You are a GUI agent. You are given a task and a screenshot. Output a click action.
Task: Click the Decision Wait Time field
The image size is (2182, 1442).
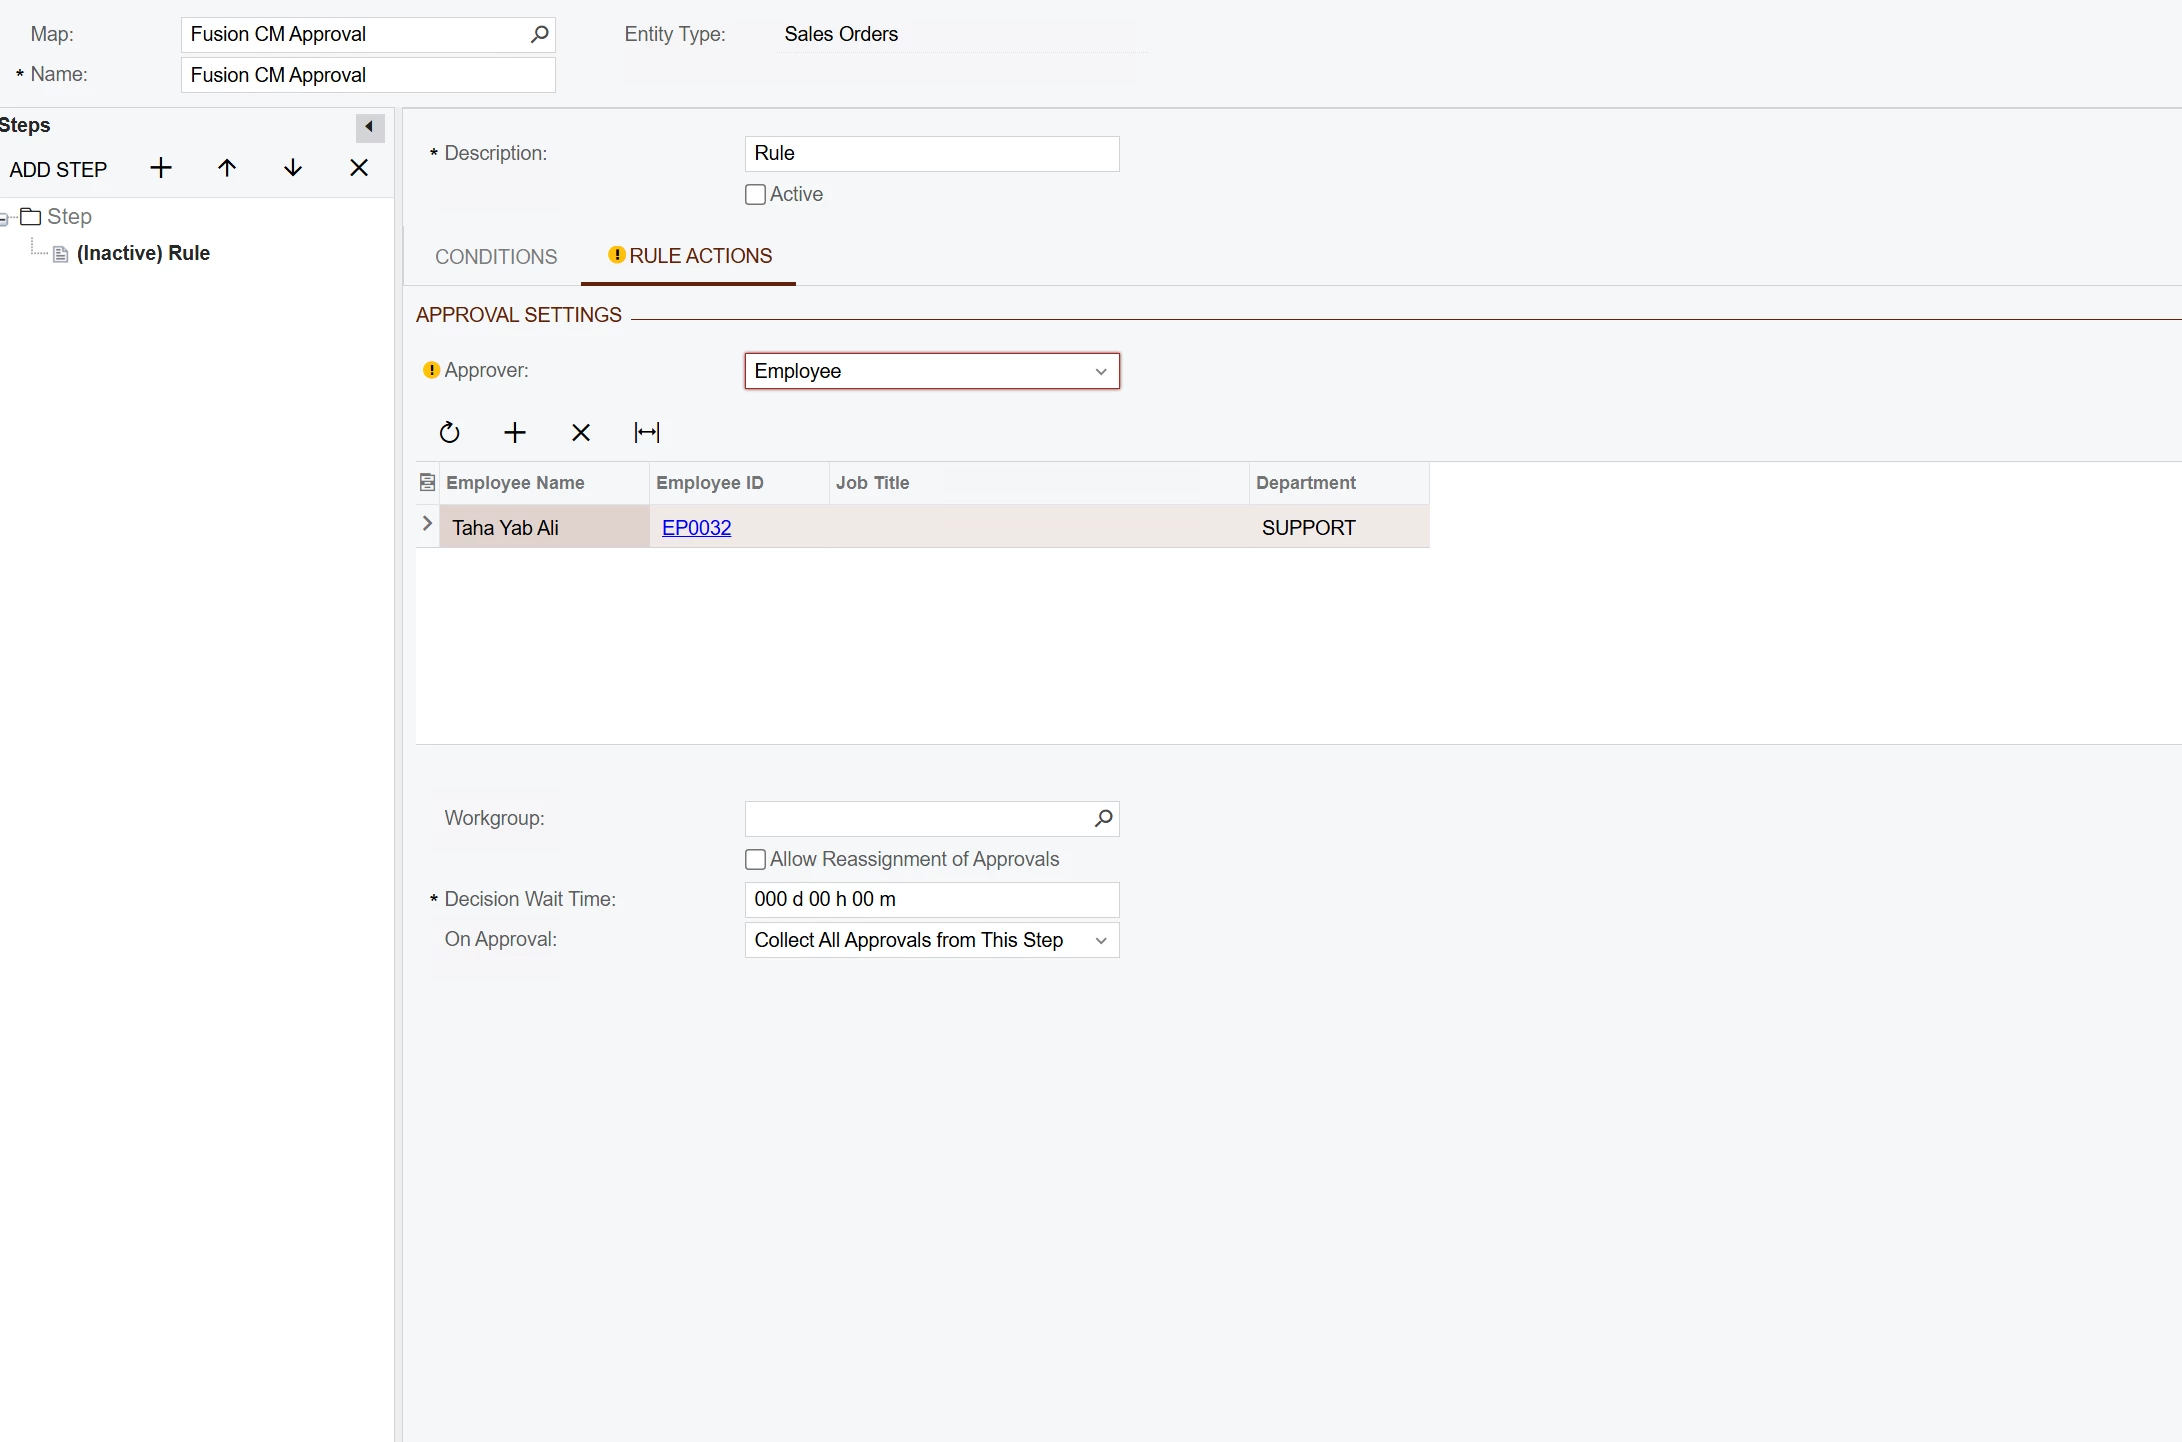coord(931,899)
